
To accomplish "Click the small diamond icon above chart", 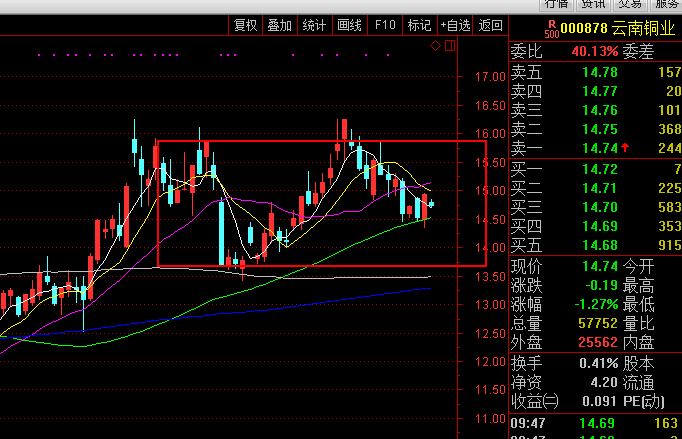I will click(x=436, y=46).
